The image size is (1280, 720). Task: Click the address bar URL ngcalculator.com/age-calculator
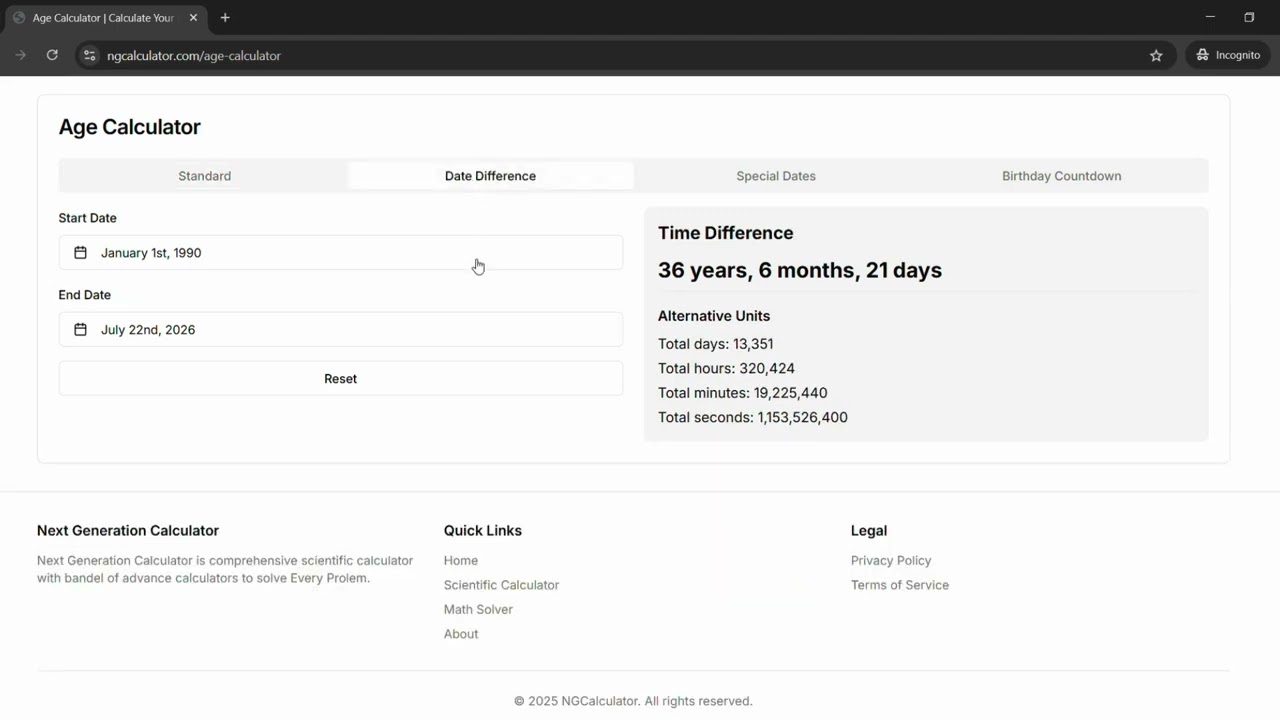(x=194, y=56)
